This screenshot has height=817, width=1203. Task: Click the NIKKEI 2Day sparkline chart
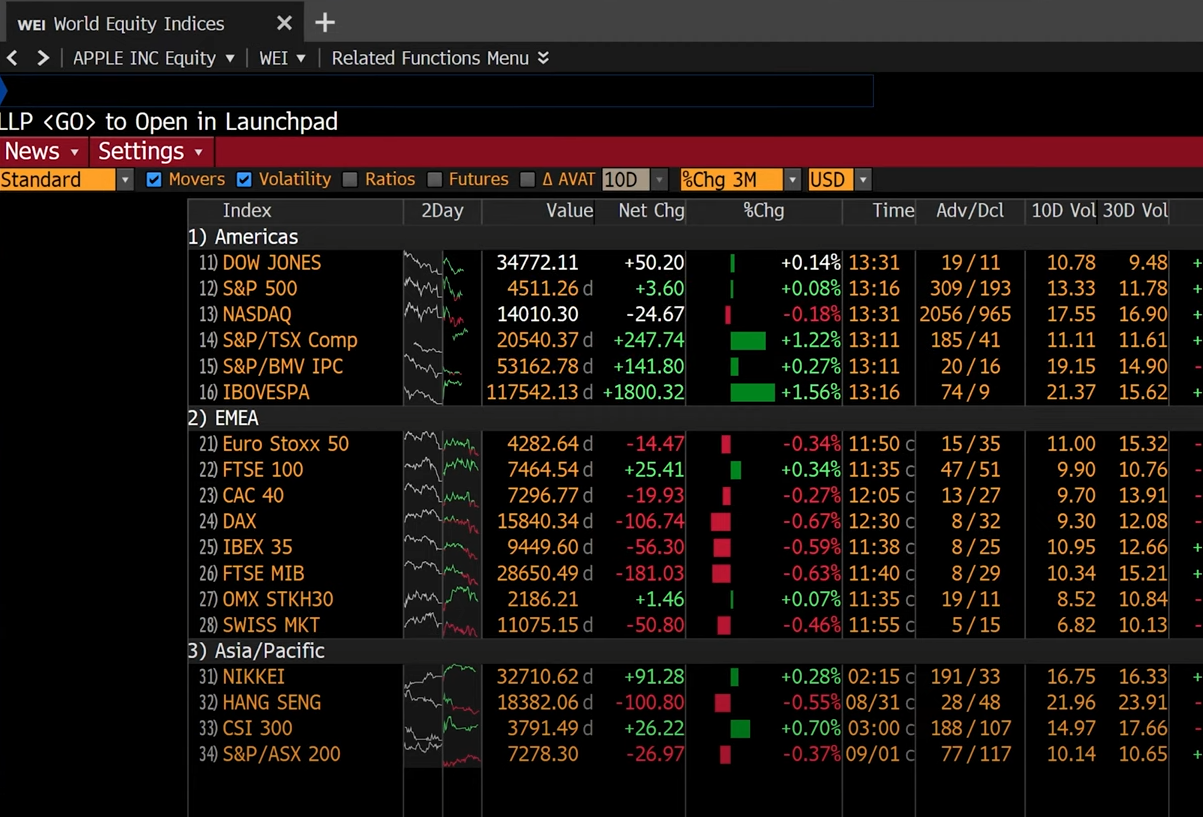pos(441,677)
